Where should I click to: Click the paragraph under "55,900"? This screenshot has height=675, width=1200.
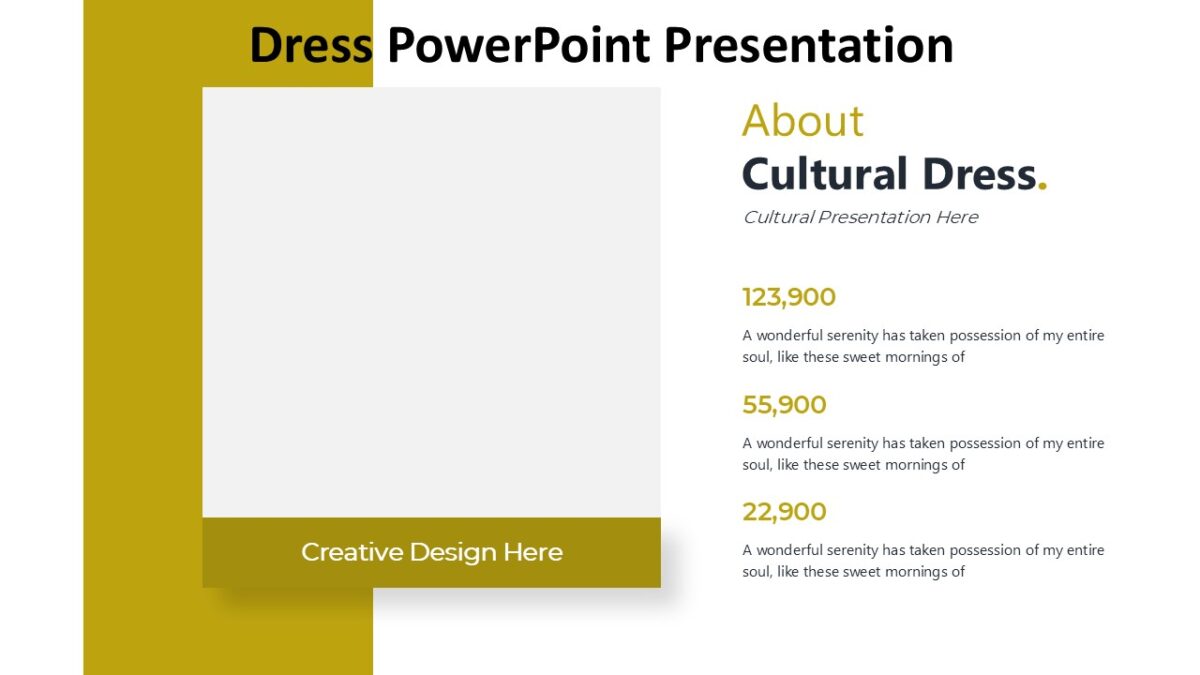[x=920, y=453]
